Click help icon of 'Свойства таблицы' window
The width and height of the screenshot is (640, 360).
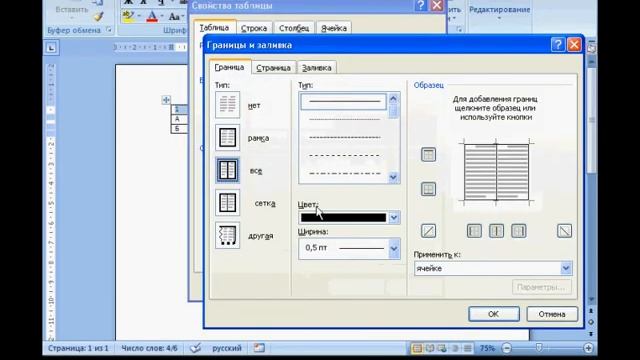(x=420, y=5)
